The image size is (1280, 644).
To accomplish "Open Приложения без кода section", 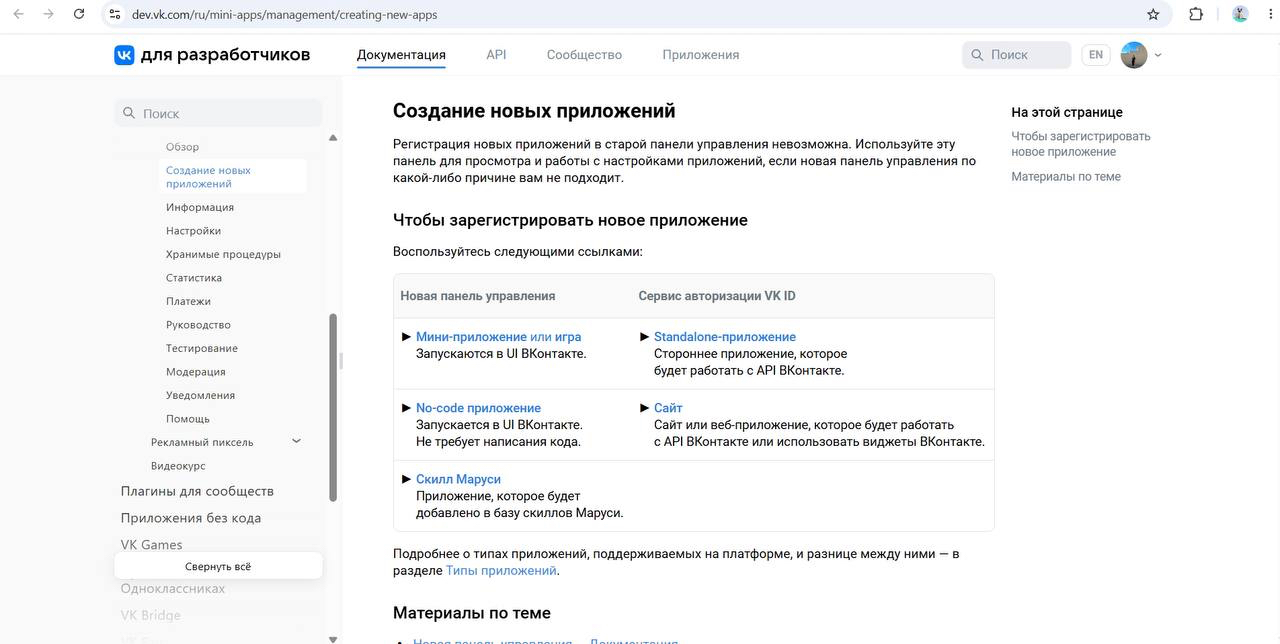I will pyautogui.click(x=191, y=518).
